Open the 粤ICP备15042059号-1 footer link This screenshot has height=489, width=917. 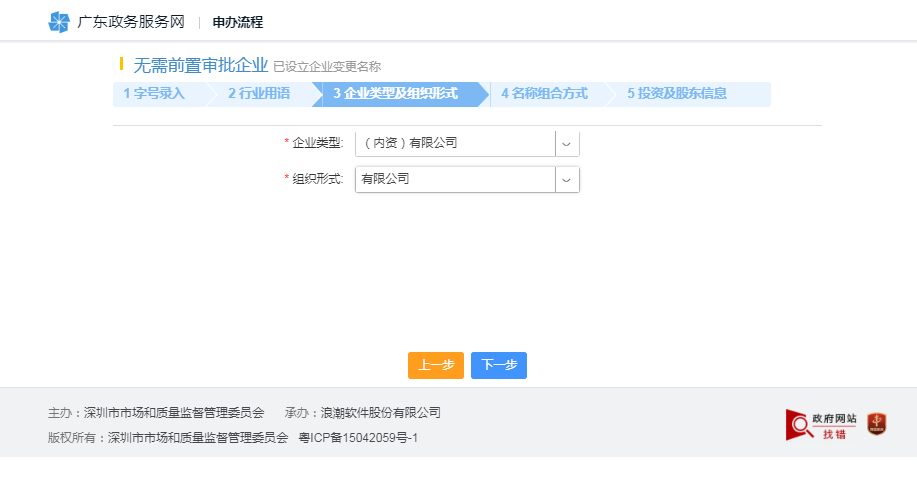pos(358,438)
